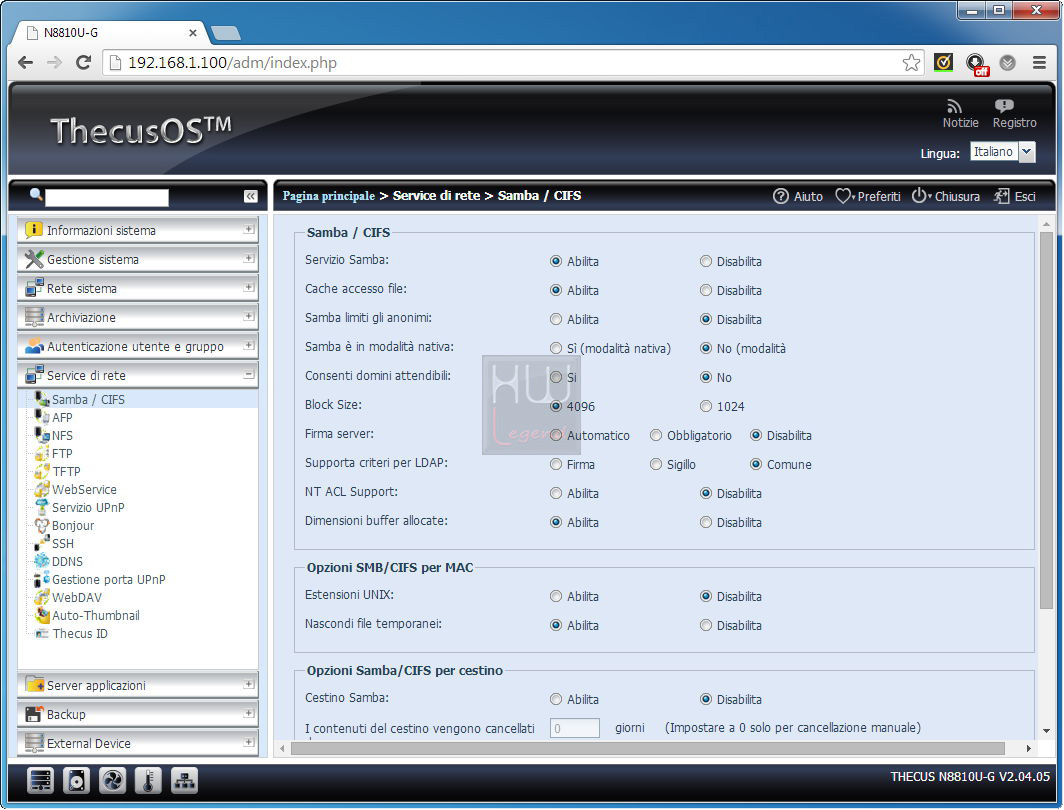Open TFTP service settings

click(65, 471)
